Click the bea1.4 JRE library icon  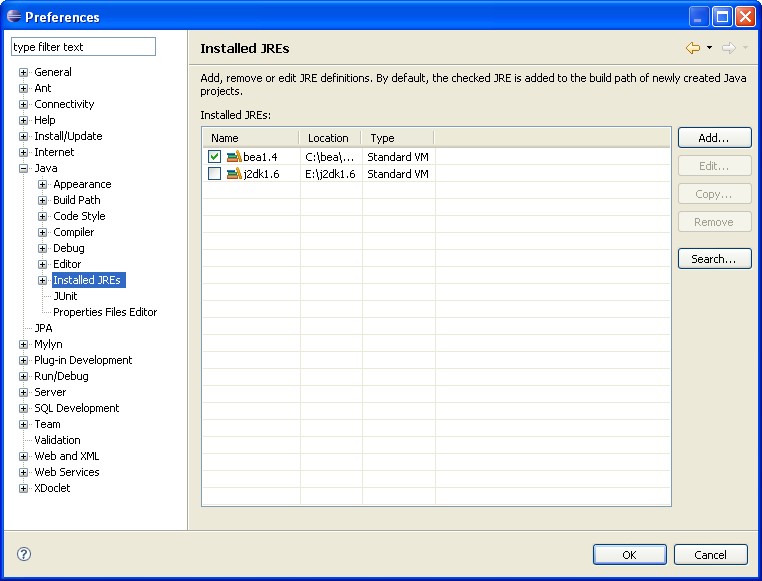(234, 157)
